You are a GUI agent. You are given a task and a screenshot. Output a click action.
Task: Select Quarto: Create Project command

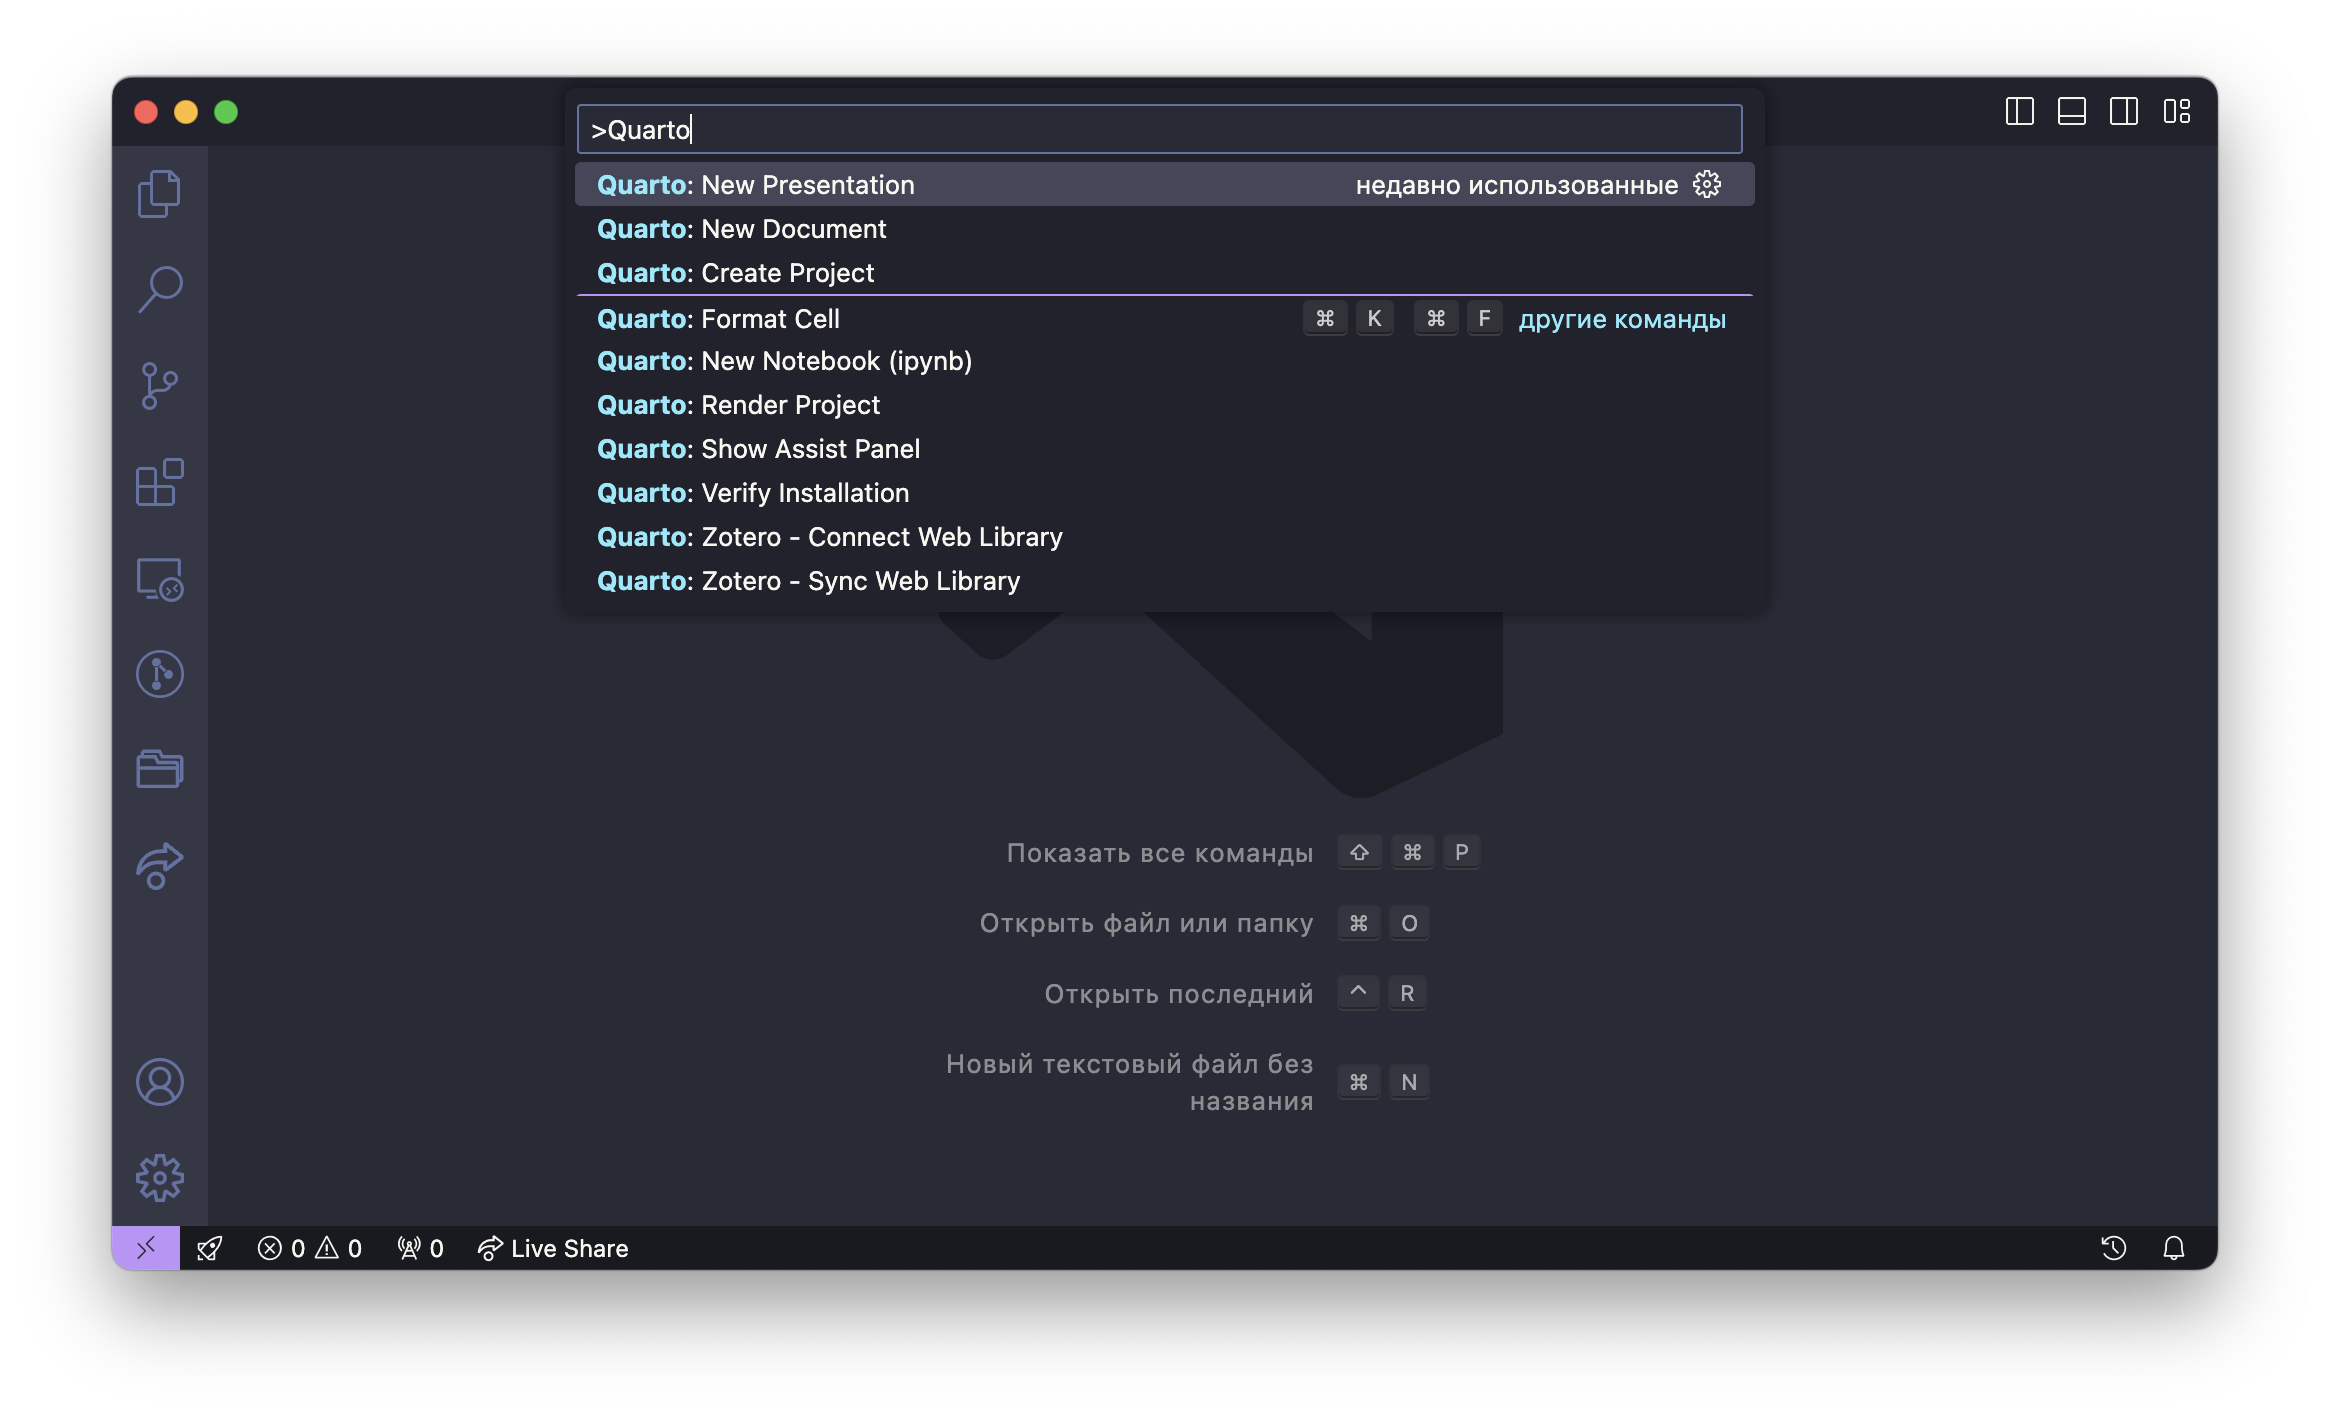point(1164,273)
